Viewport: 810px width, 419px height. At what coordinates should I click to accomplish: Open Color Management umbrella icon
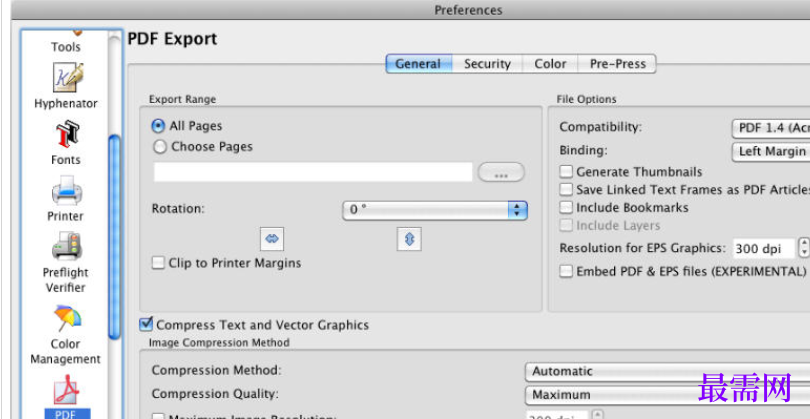click(67, 318)
